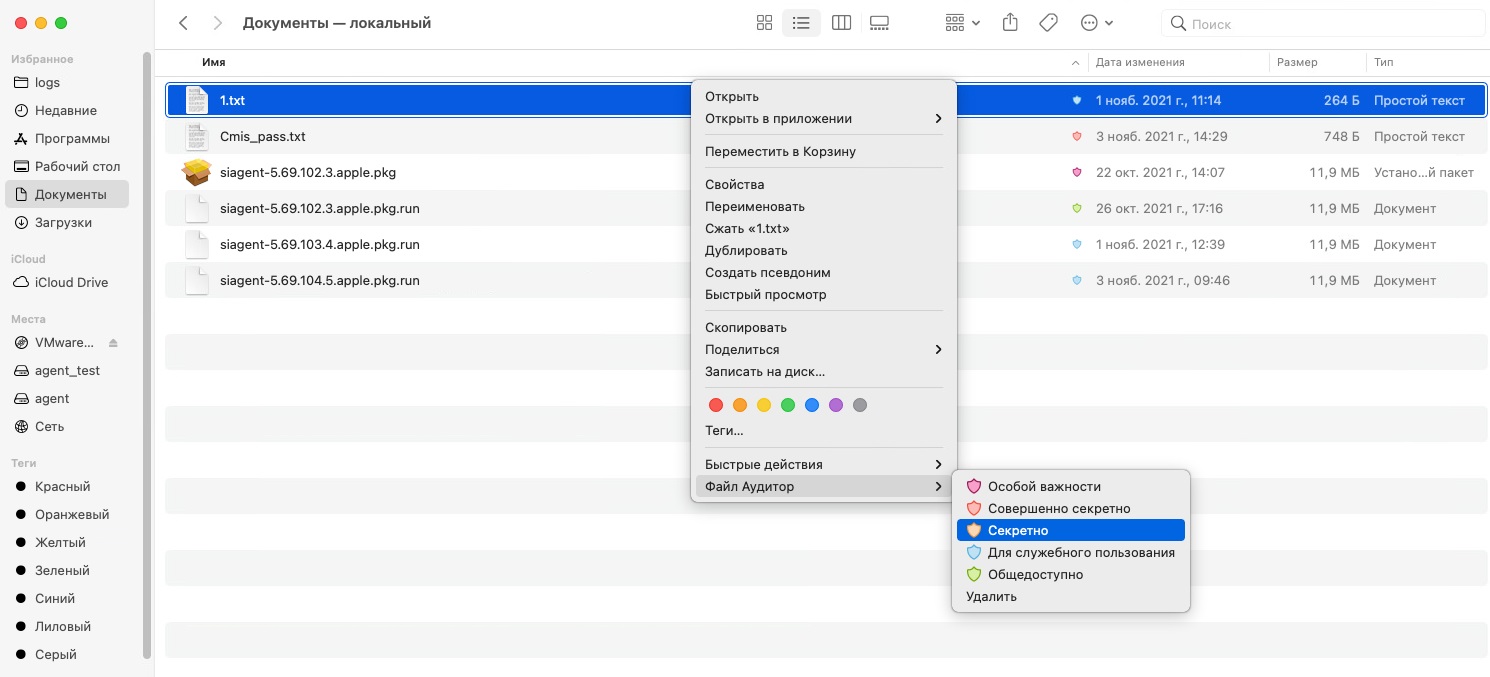Viewport: 1490px width, 677px height.
Task: Open the grouping options dropdown
Action: coord(962,23)
